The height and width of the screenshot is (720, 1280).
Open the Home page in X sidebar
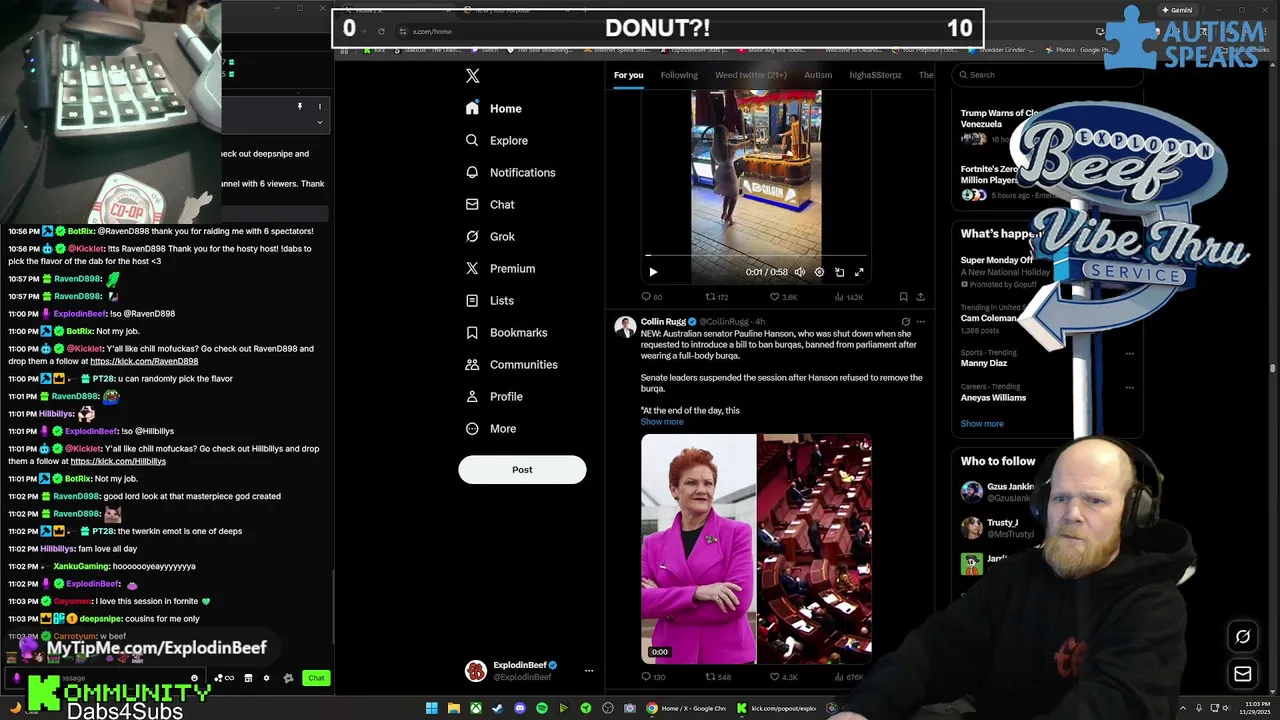[x=494, y=108]
